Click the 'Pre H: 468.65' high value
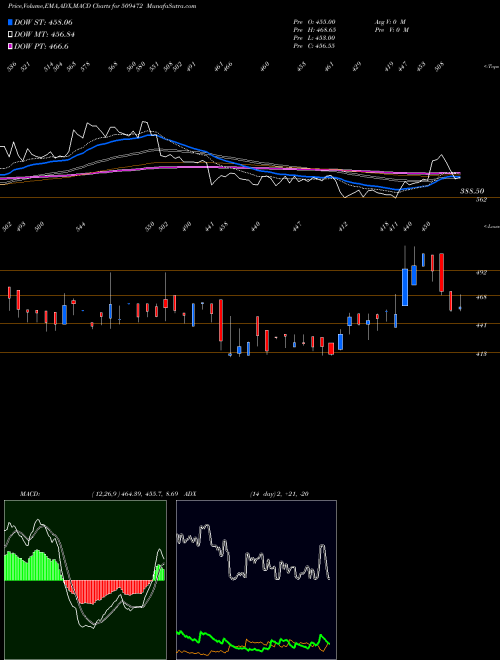Image resolution: width=500 pixels, height=660 pixels. pos(314,30)
